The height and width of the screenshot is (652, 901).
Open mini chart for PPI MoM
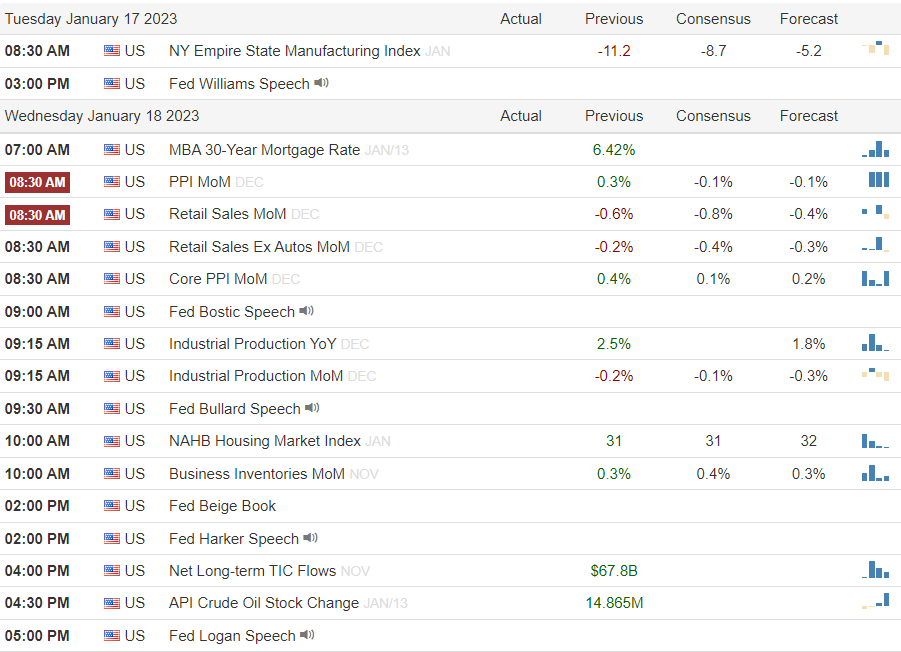tap(879, 180)
